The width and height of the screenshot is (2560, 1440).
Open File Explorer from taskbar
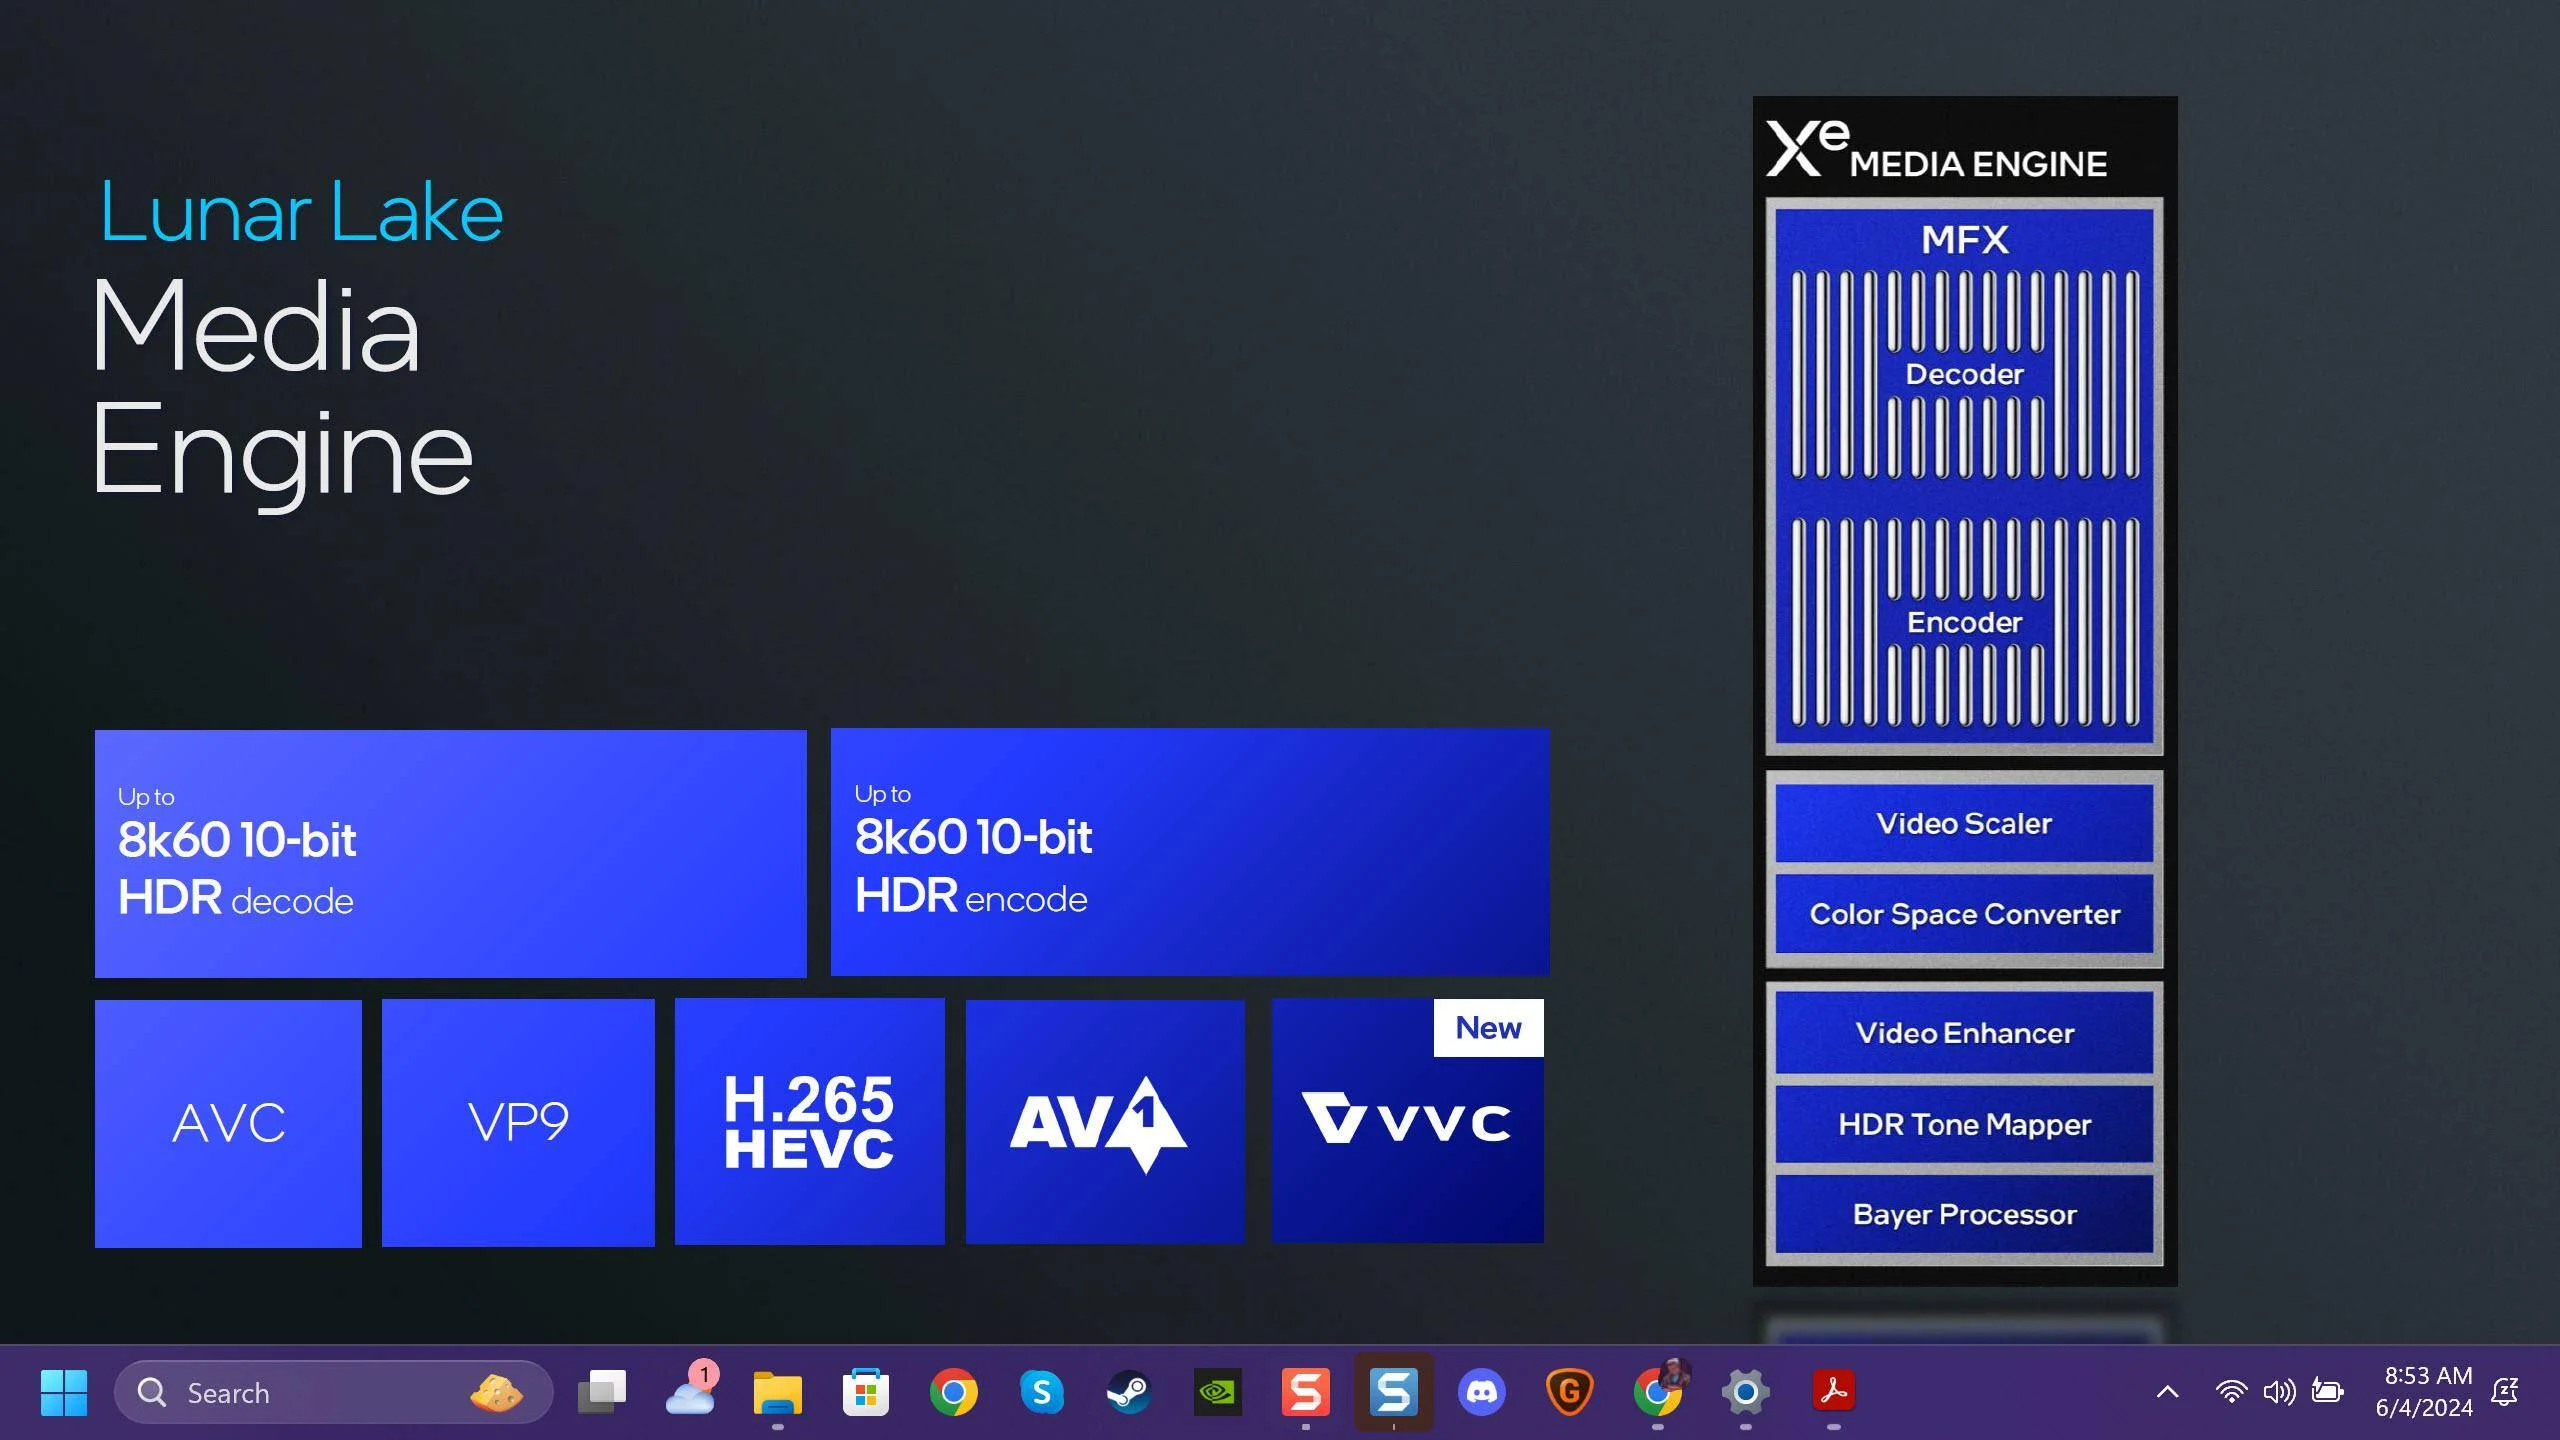pyautogui.click(x=778, y=1392)
